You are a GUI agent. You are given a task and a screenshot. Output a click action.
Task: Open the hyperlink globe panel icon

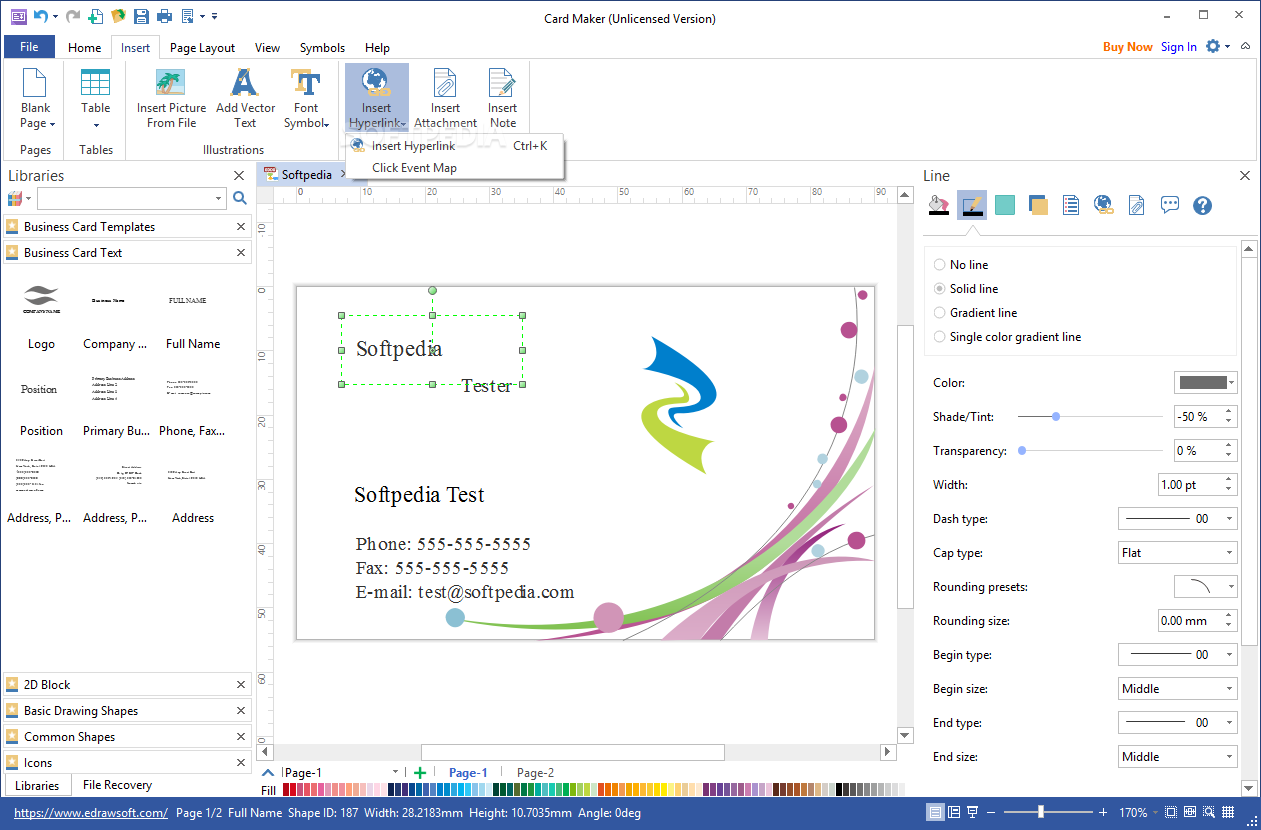click(x=1104, y=205)
